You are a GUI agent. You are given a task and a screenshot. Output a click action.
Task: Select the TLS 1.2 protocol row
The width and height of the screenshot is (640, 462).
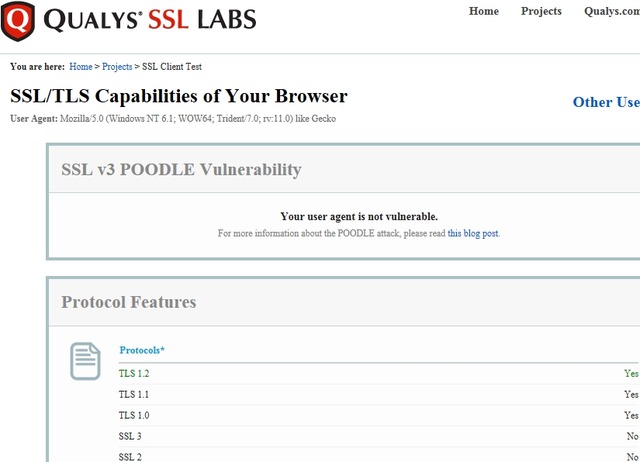point(378,373)
